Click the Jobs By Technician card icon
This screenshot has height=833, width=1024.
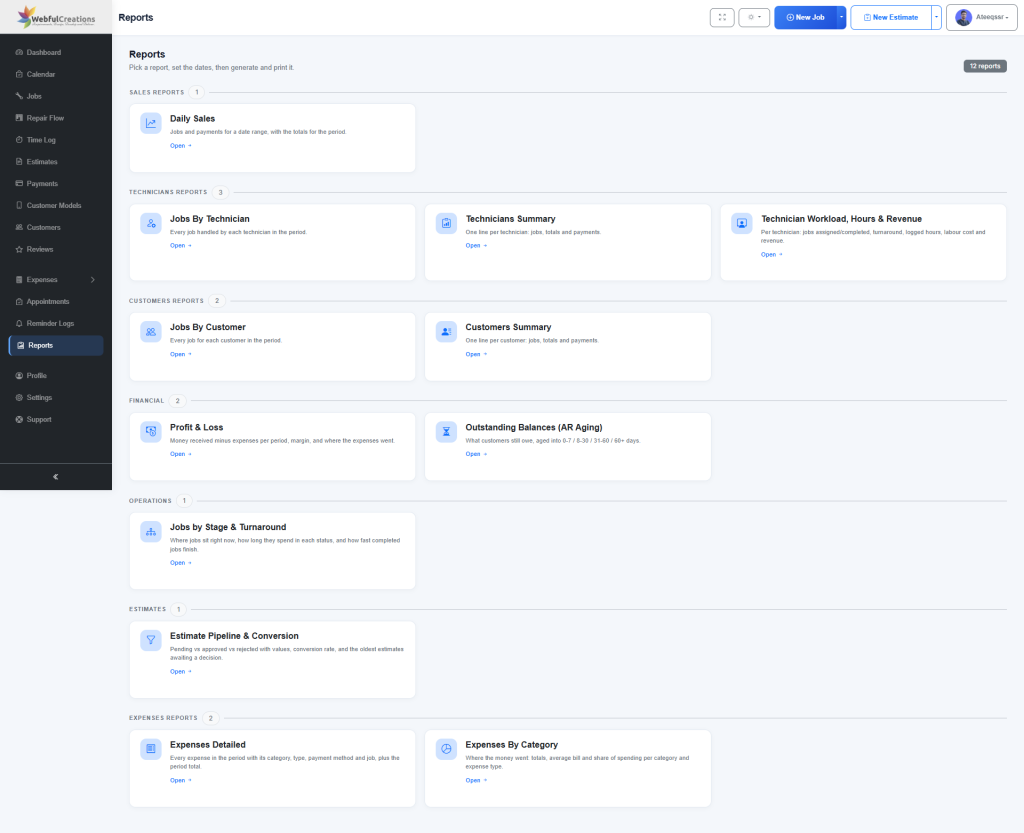tap(151, 223)
